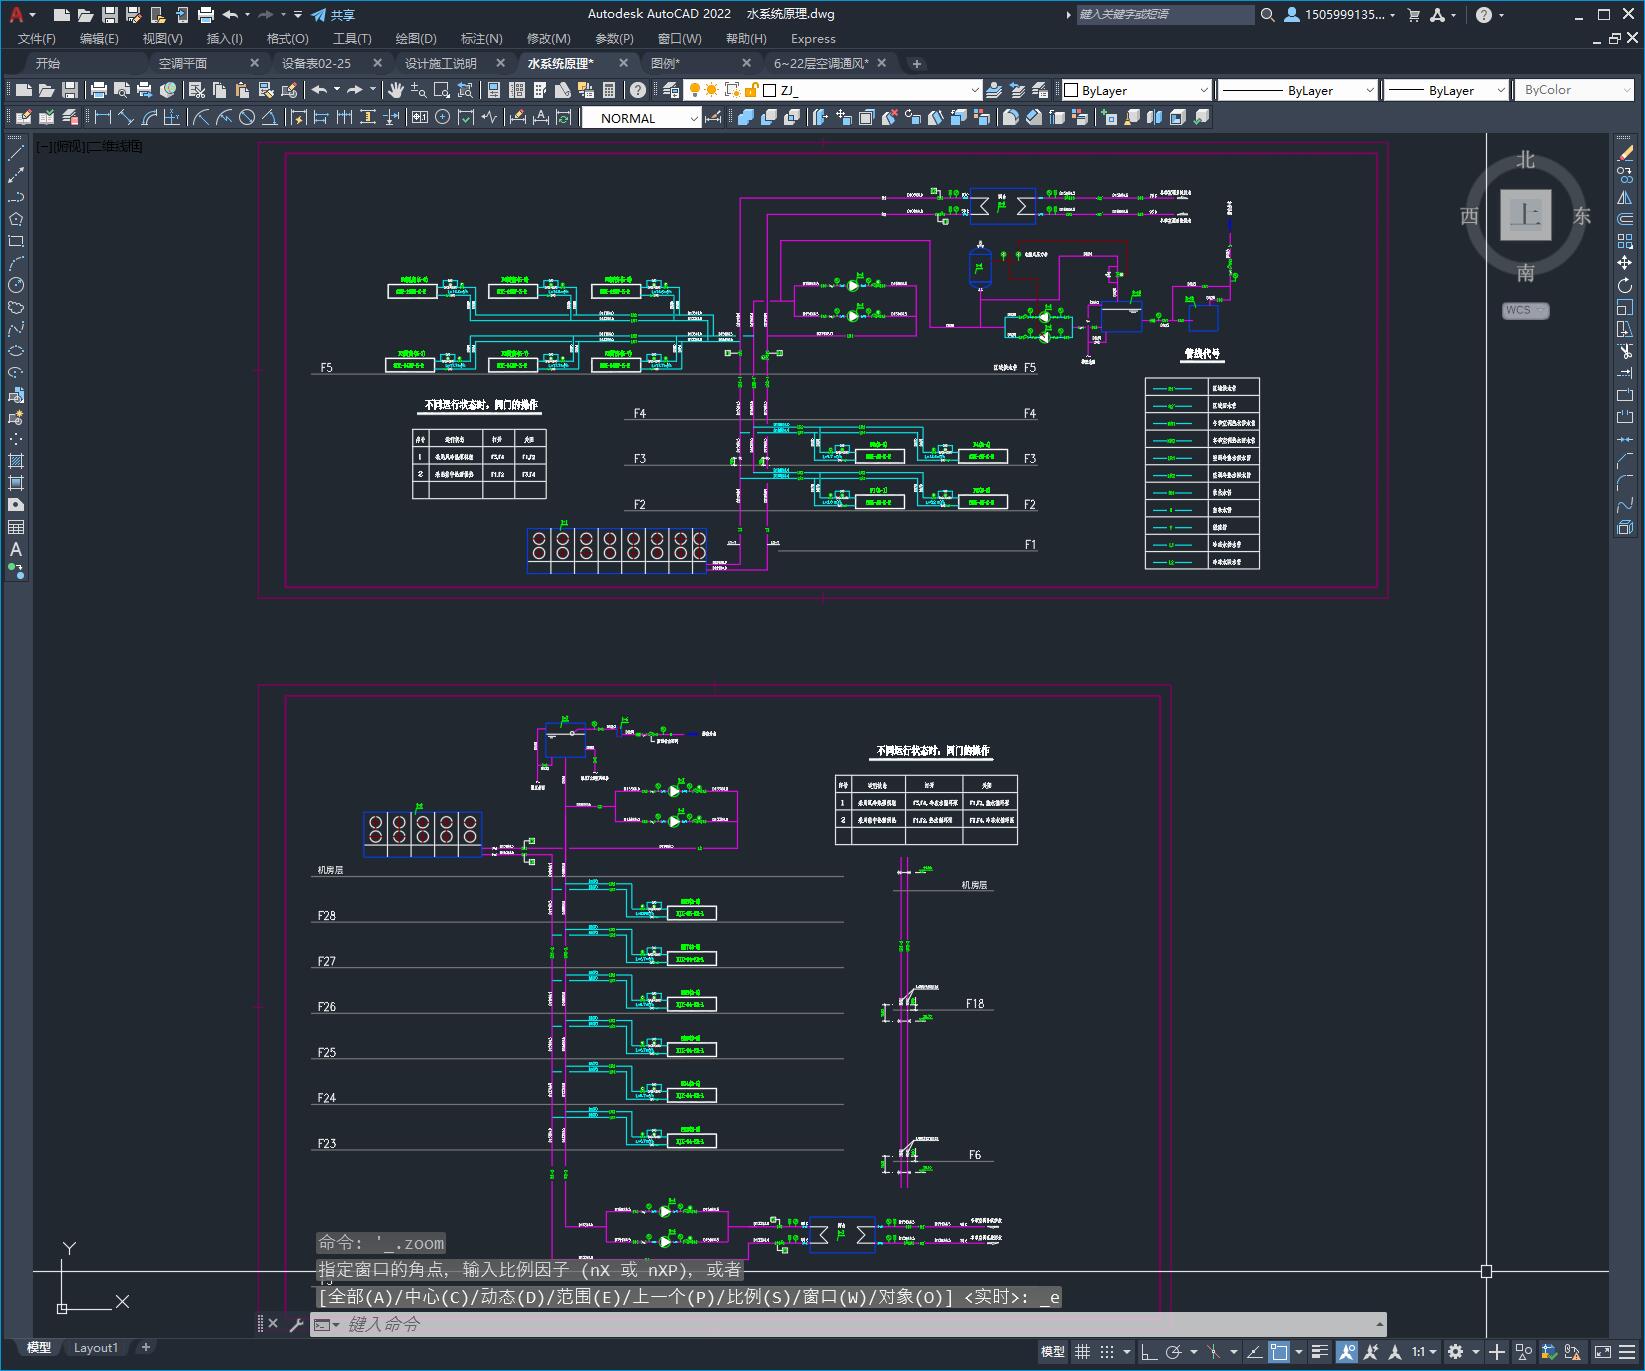Switch to the Layout1 tab

[96, 1347]
